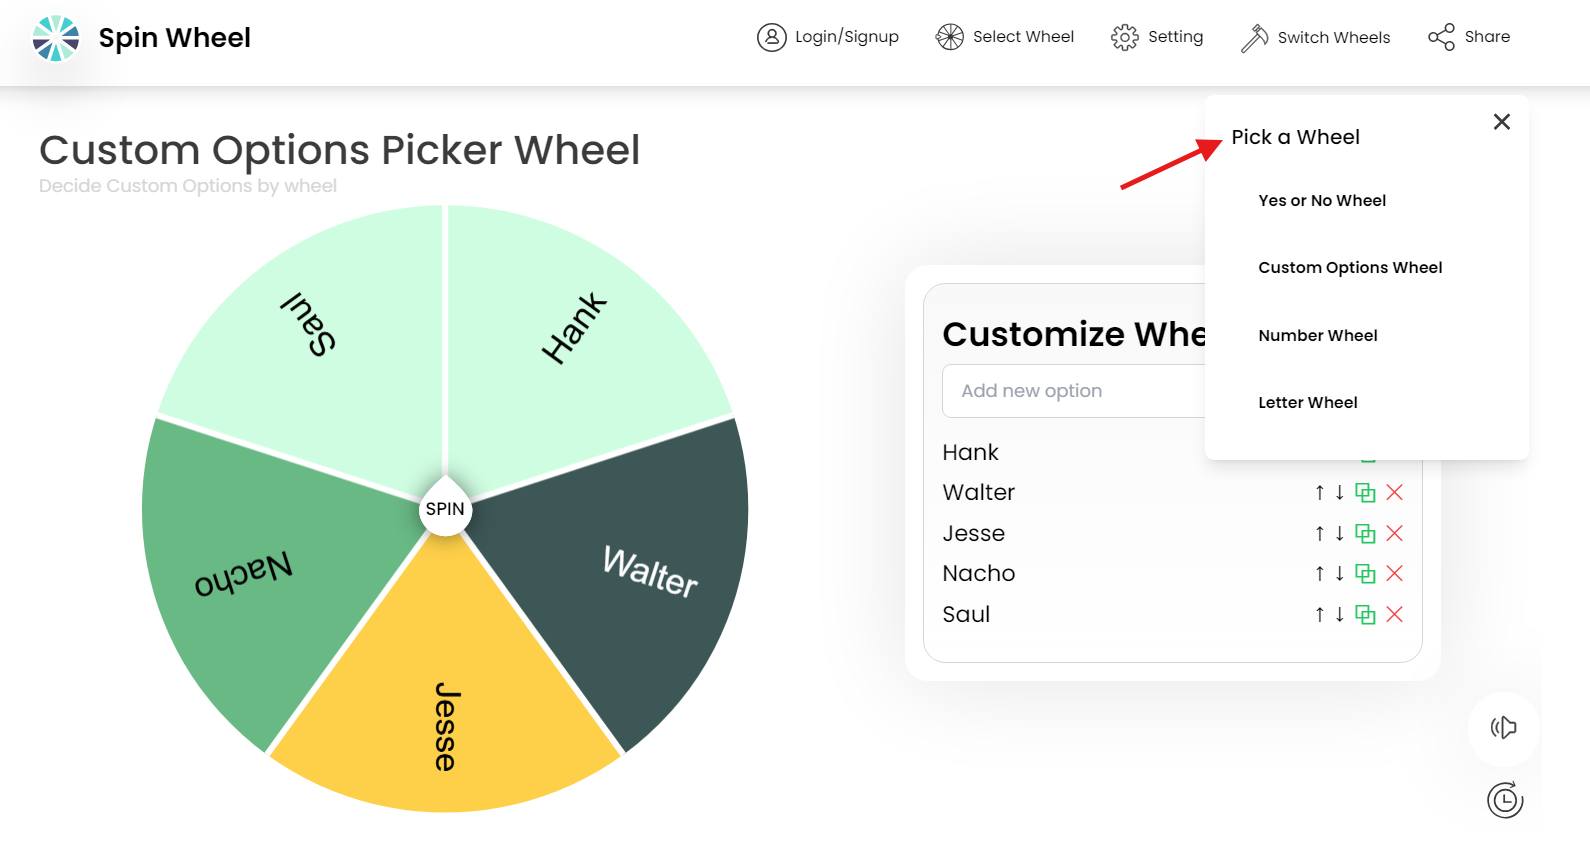Move the Jesse option up

1318,533
